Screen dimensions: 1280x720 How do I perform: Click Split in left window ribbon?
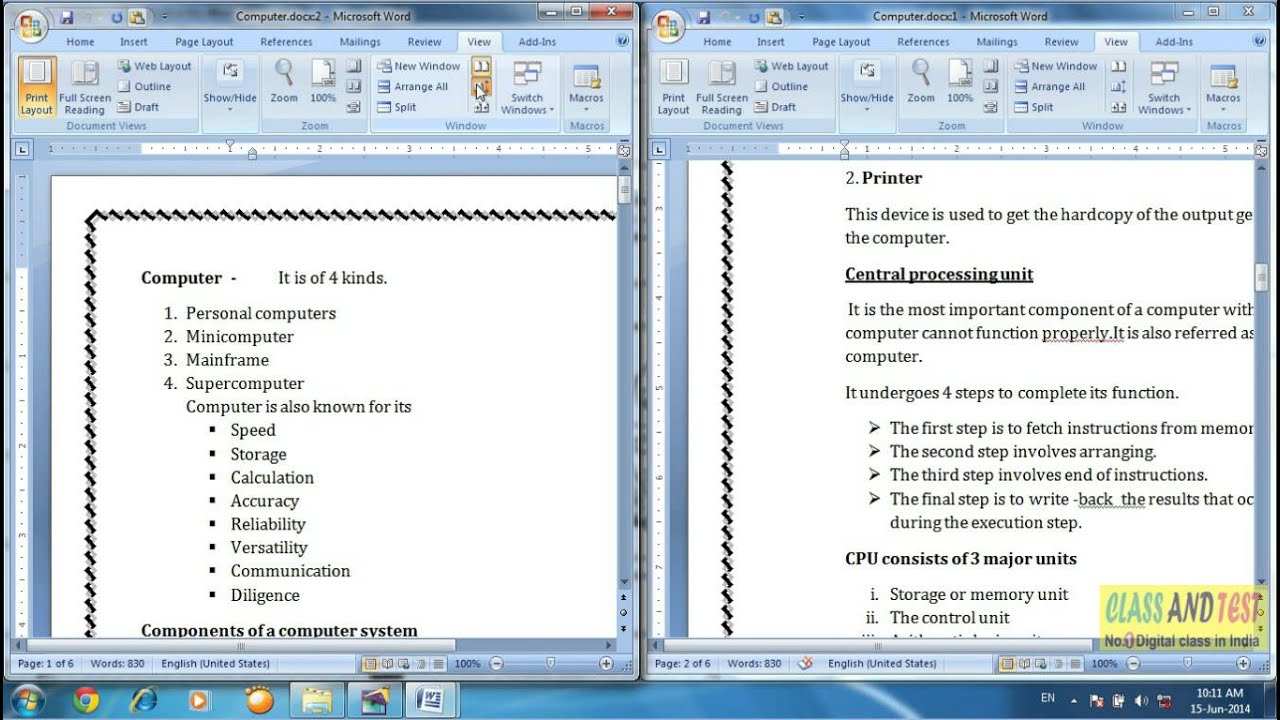(396, 107)
